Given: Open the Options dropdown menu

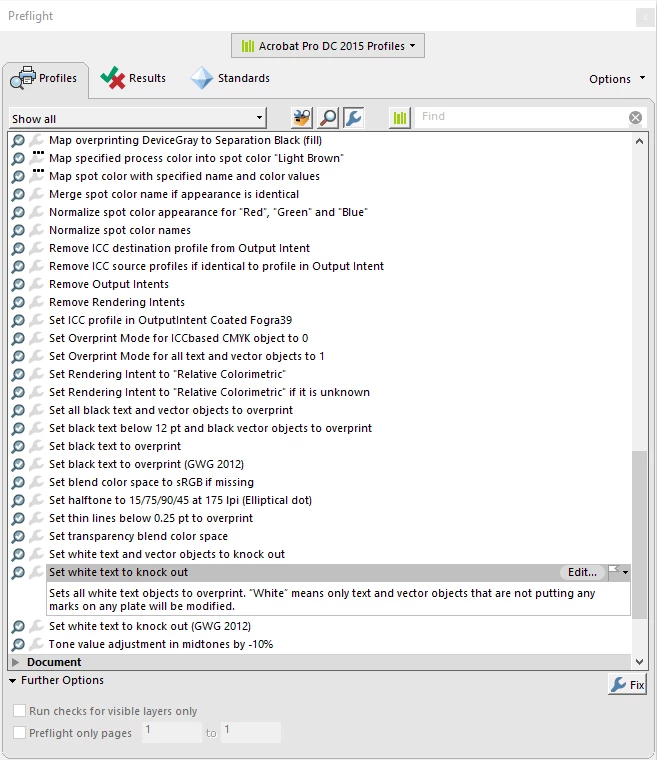Looking at the screenshot, I should click(617, 79).
